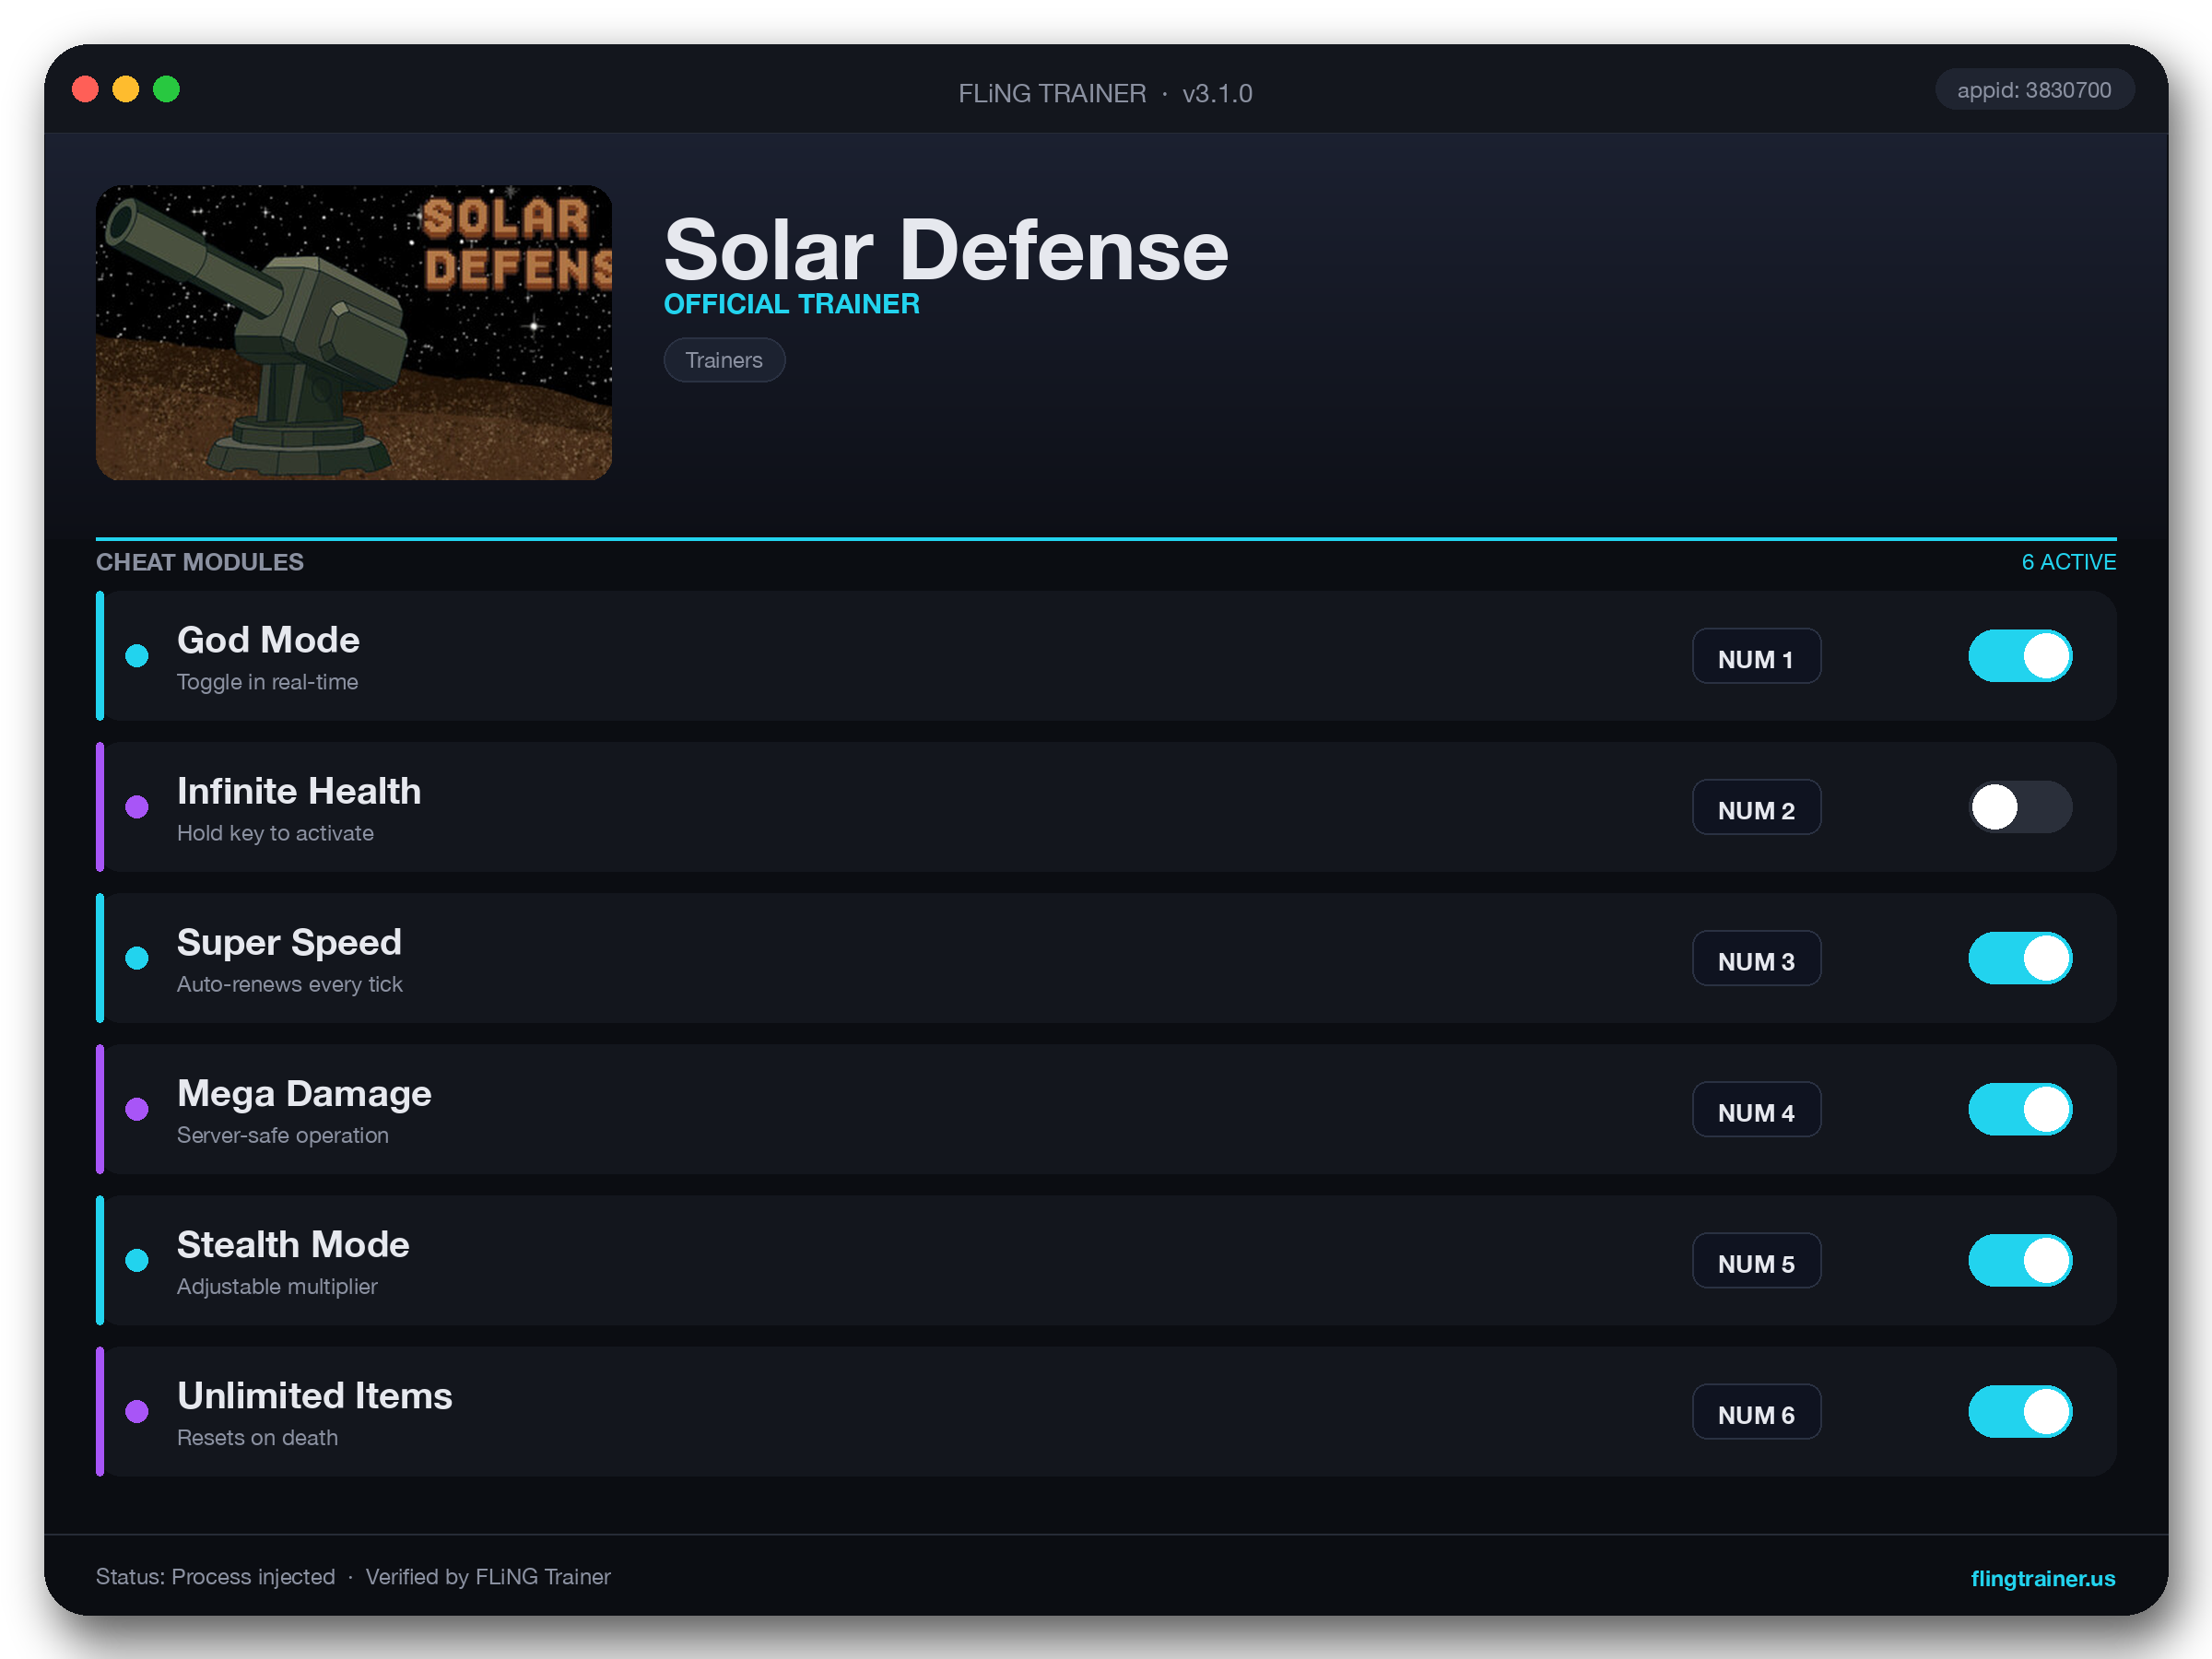Click the CHEAT MODULES heading
Image resolution: width=2212 pixels, height=1659 pixels.
(x=200, y=562)
